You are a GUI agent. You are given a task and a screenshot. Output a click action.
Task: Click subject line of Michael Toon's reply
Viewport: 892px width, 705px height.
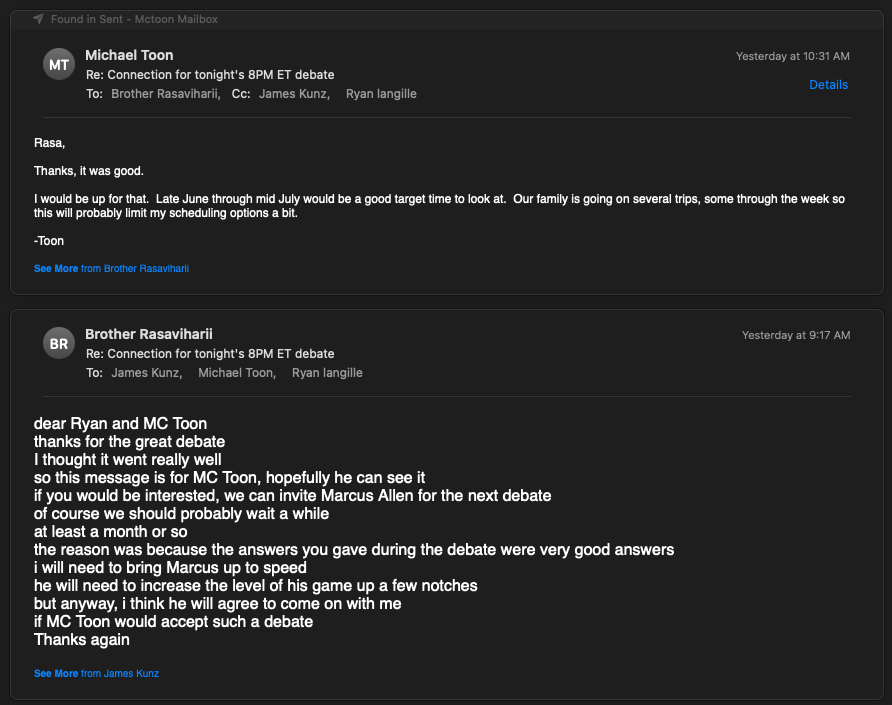210,75
